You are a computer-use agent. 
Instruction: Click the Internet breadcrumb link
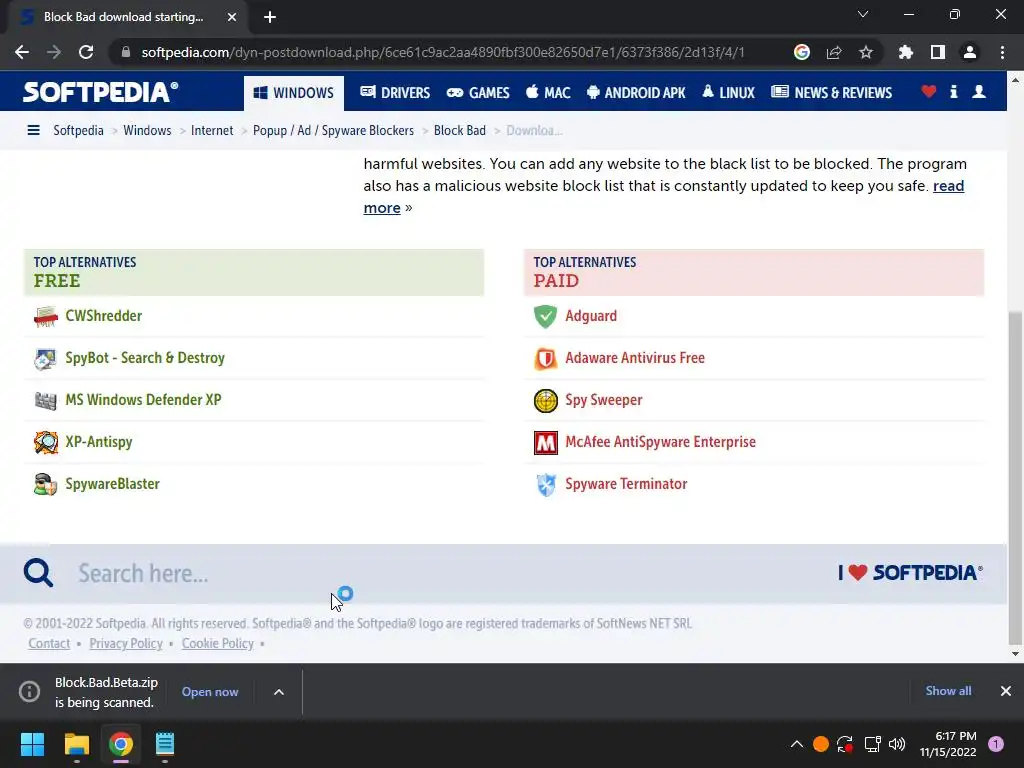pyautogui.click(x=212, y=131)
